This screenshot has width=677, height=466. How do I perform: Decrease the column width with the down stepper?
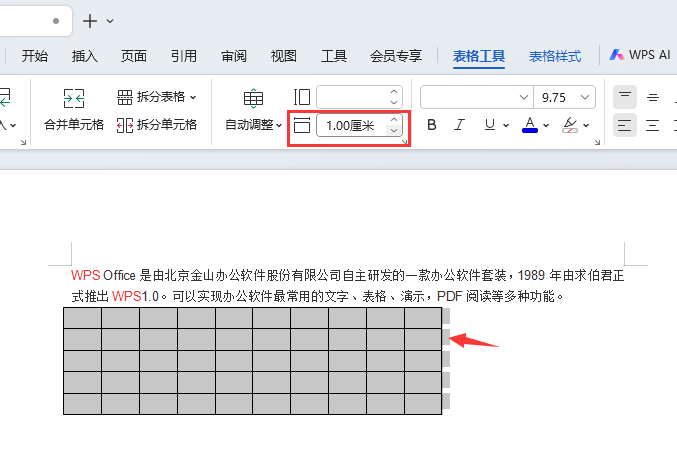(394, 102)
